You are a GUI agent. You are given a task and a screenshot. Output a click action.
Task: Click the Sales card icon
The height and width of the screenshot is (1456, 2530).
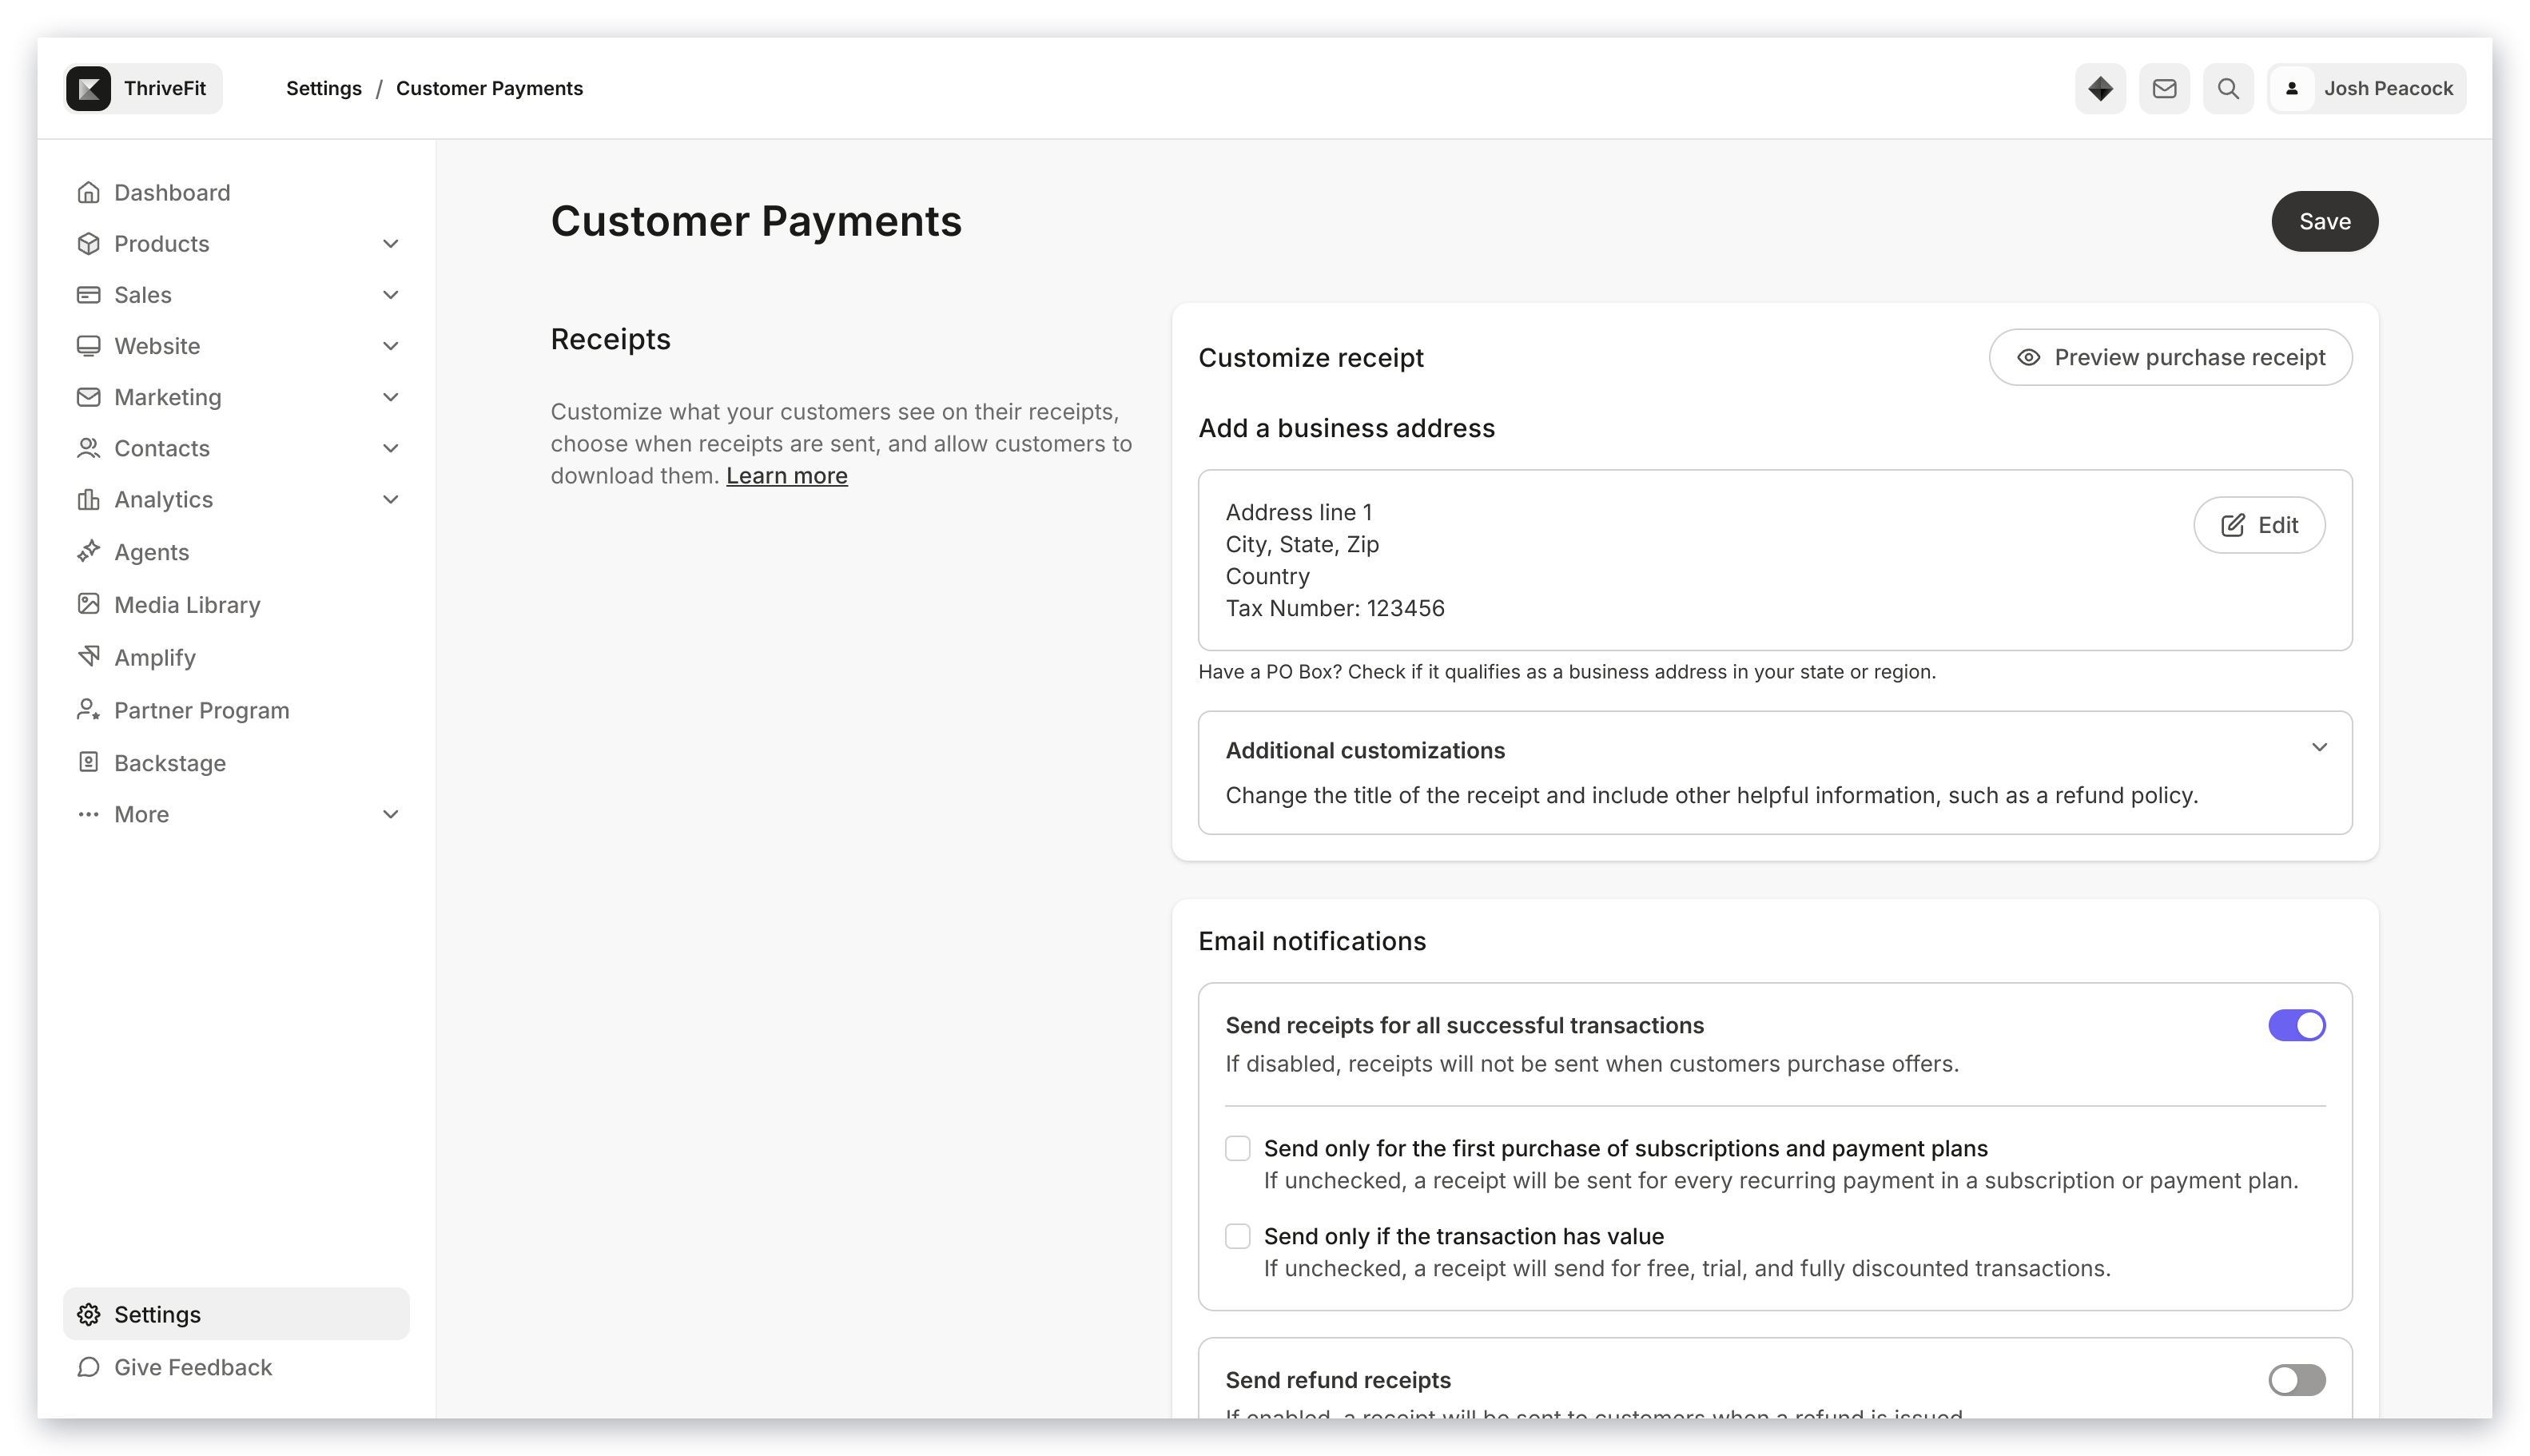pos(89,294)
